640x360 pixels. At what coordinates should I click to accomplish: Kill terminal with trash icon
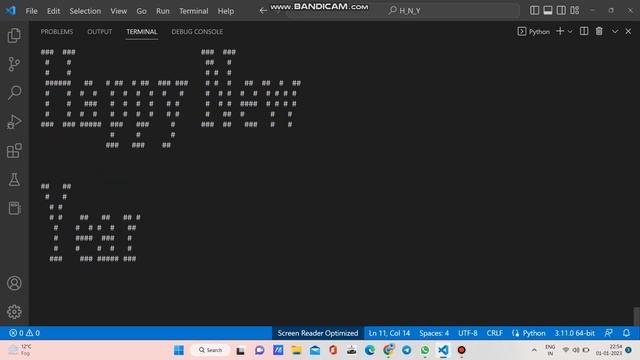[599, 31]
